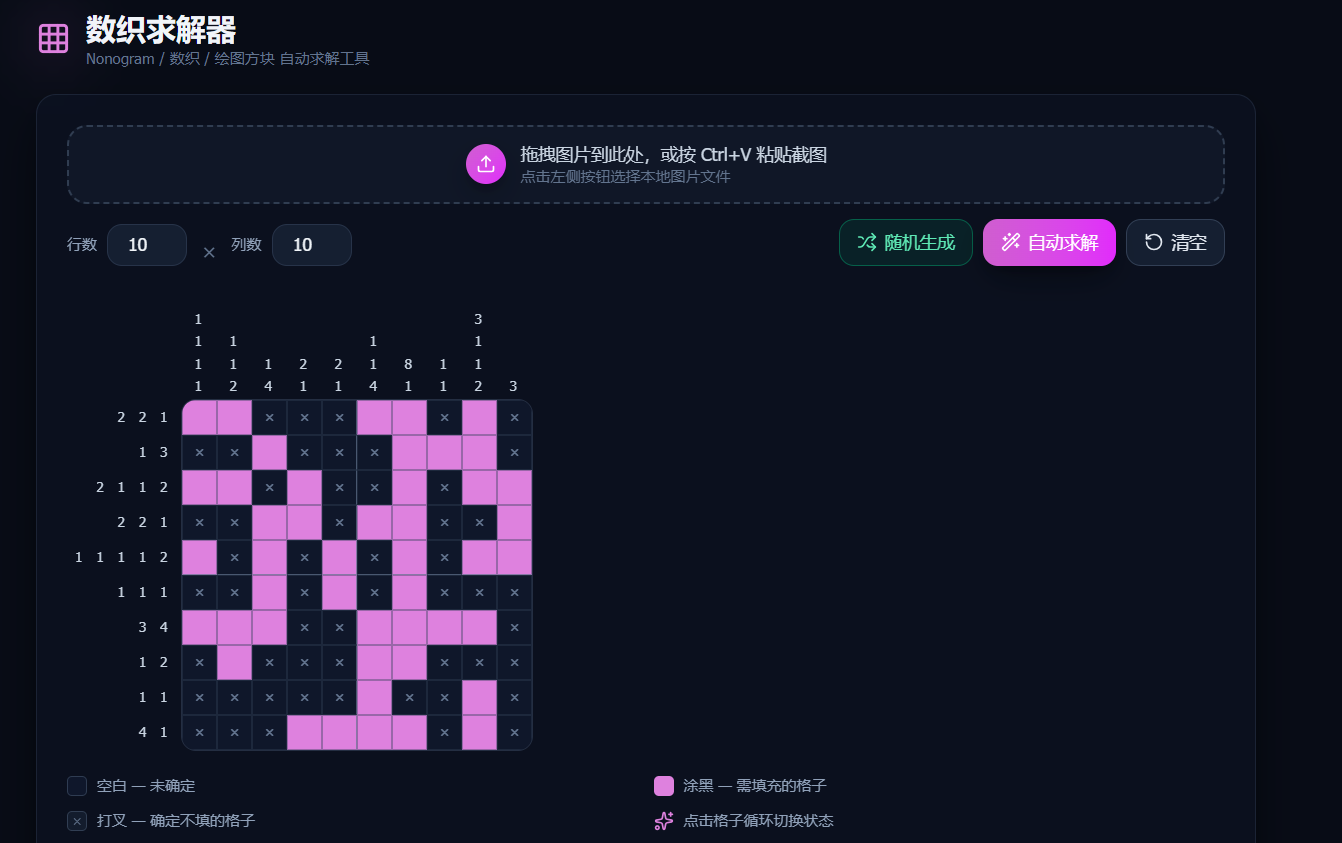1342x843 pixels.
Task: Toggle crossed cell at row 1, column 3
Action: coord(269,417)
